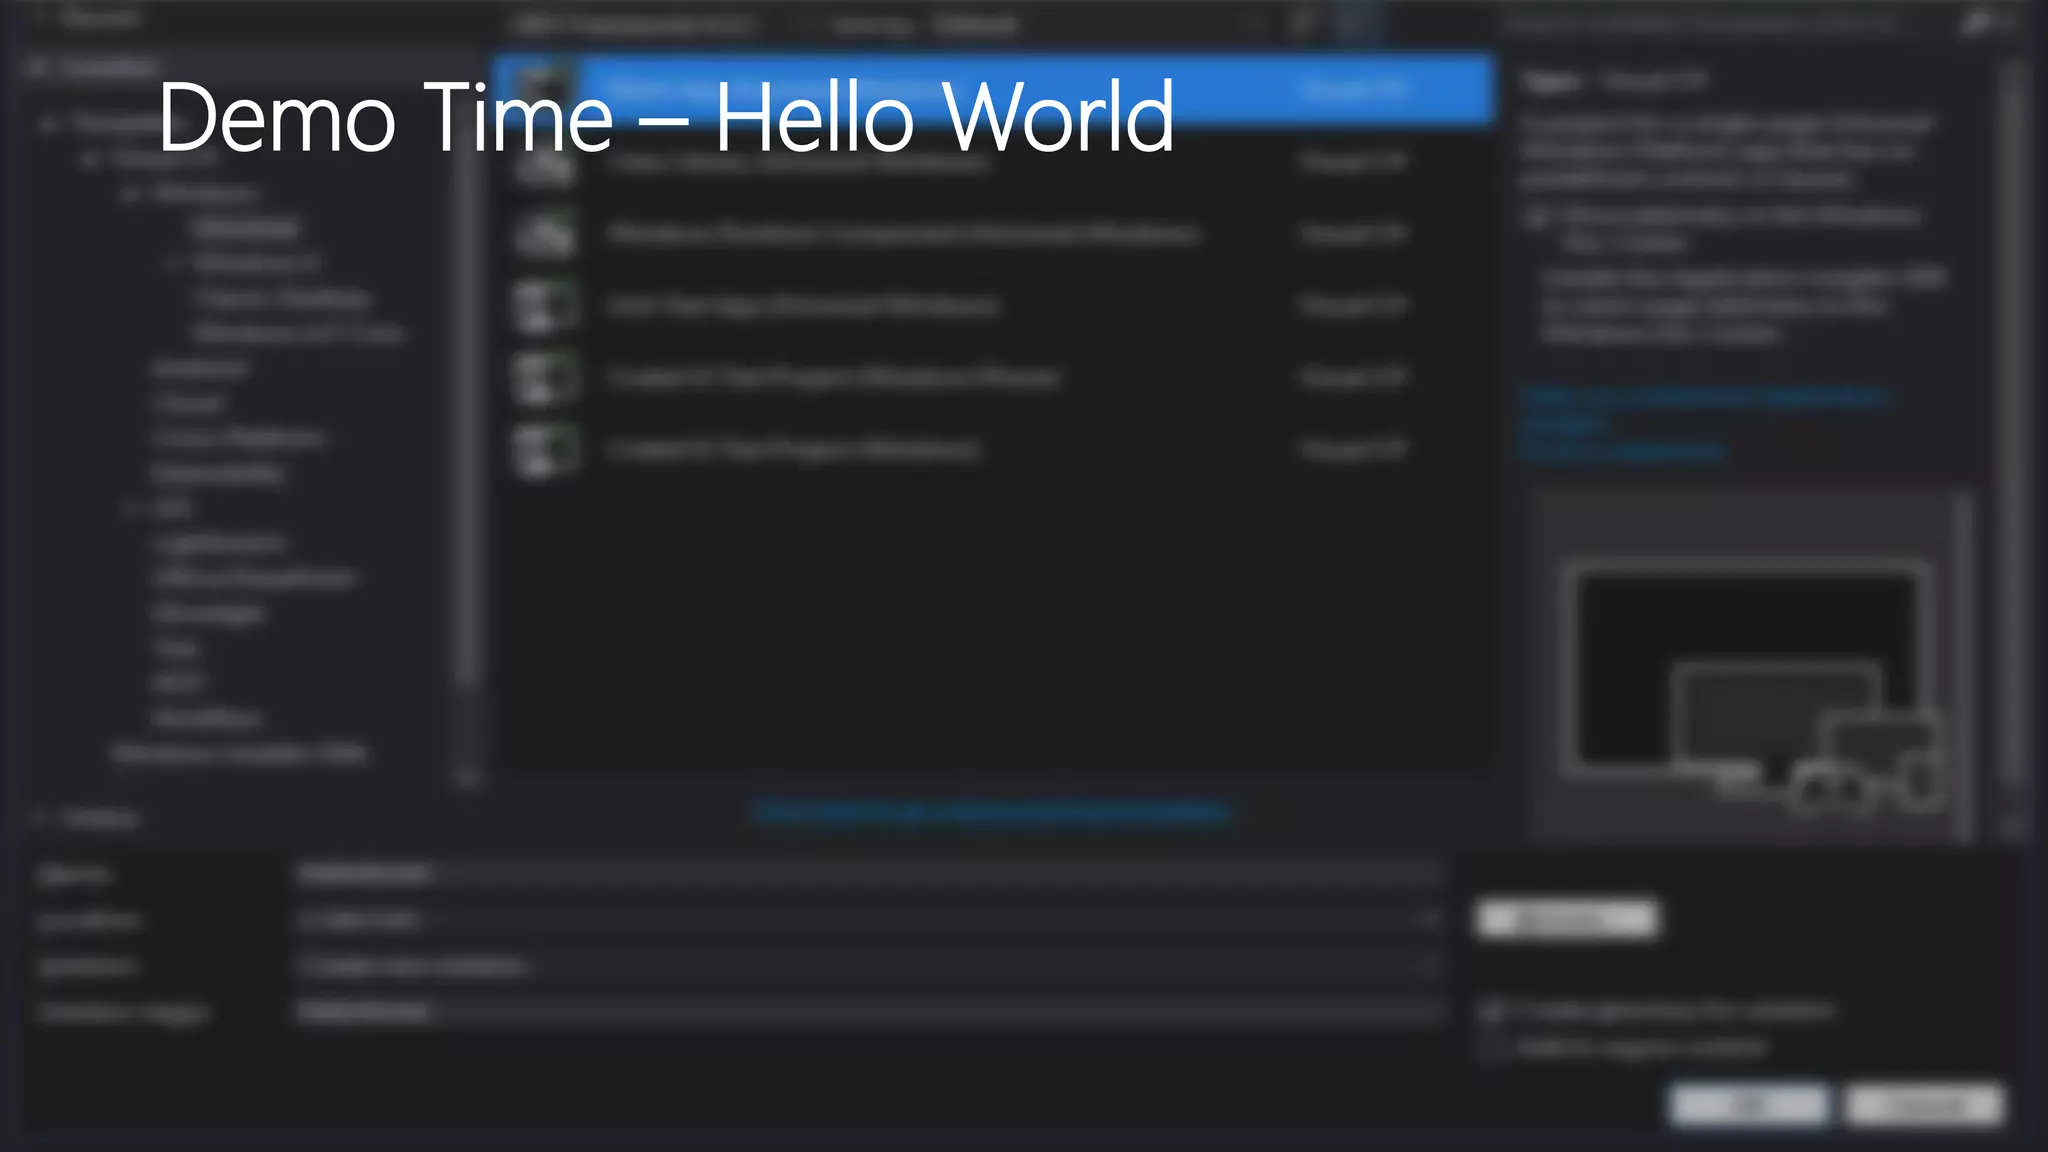2048x1152 pixels.
Task: Select the Universal node under Windows
Action: 246,229
